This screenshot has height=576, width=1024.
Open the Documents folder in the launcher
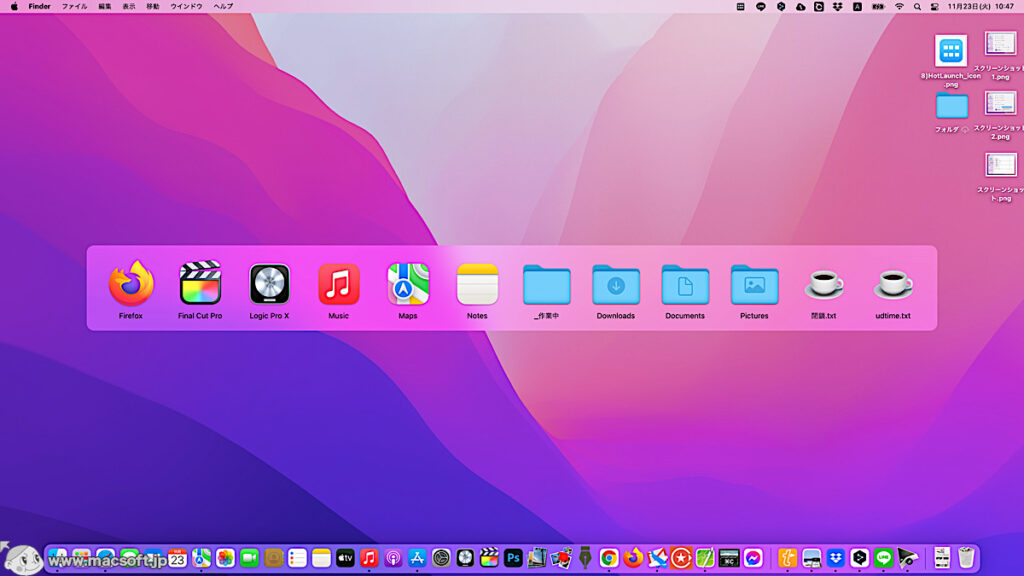coord(685,285)
